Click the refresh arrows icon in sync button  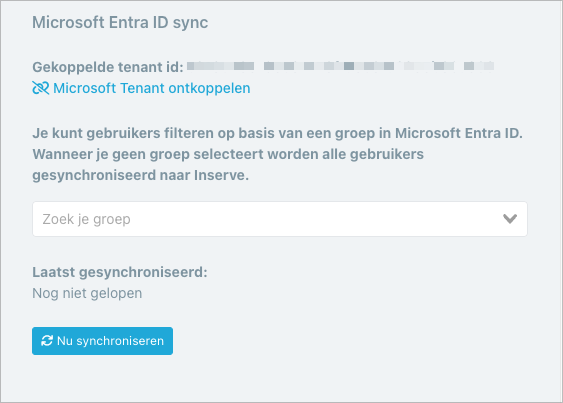pos(47,341)
